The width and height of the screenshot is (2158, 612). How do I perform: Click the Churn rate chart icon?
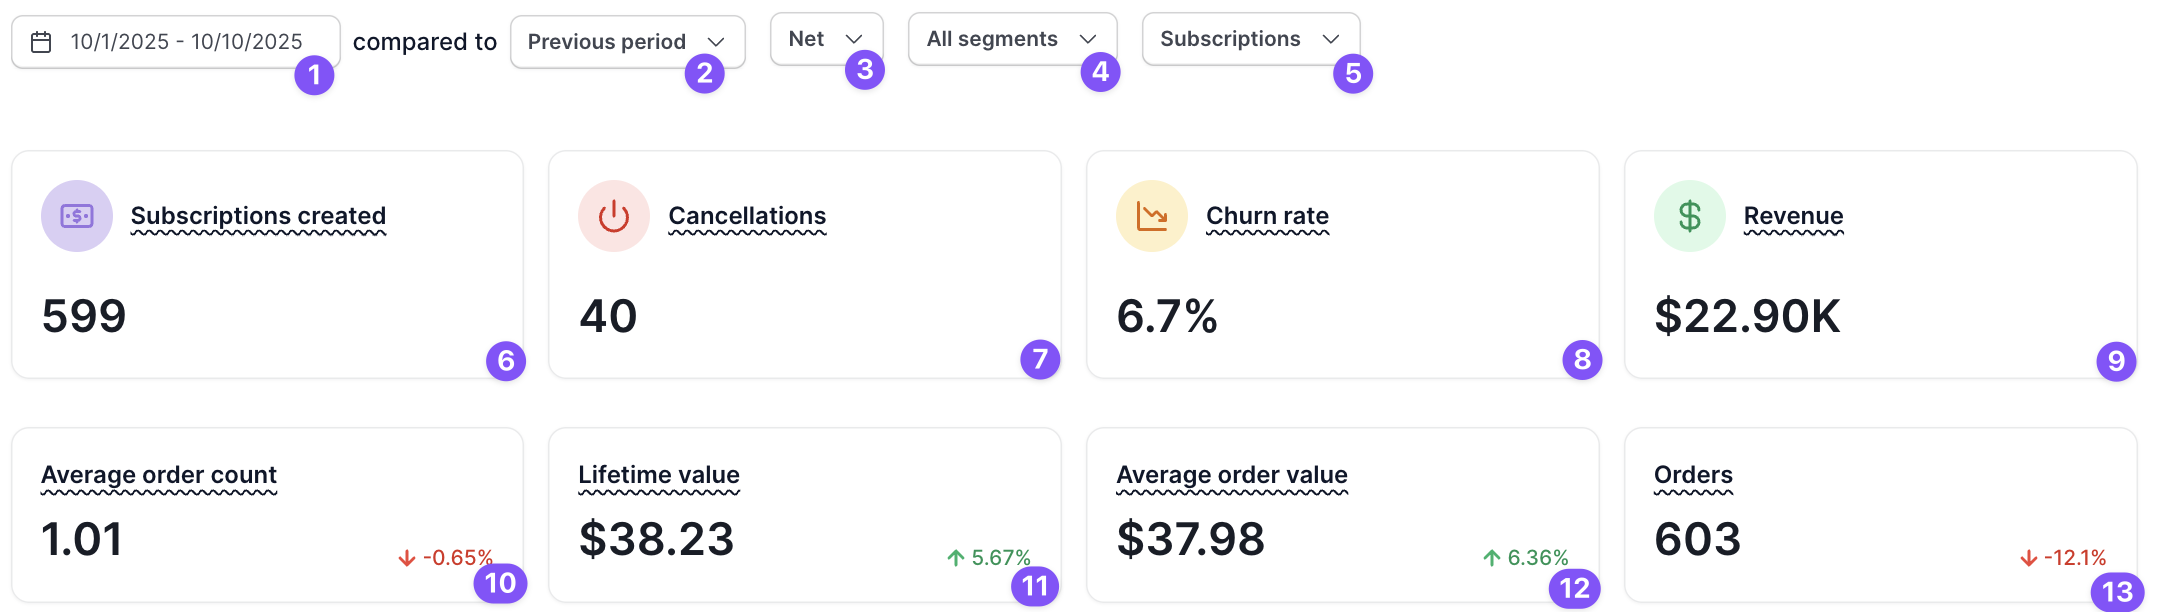click(1152, 216)
